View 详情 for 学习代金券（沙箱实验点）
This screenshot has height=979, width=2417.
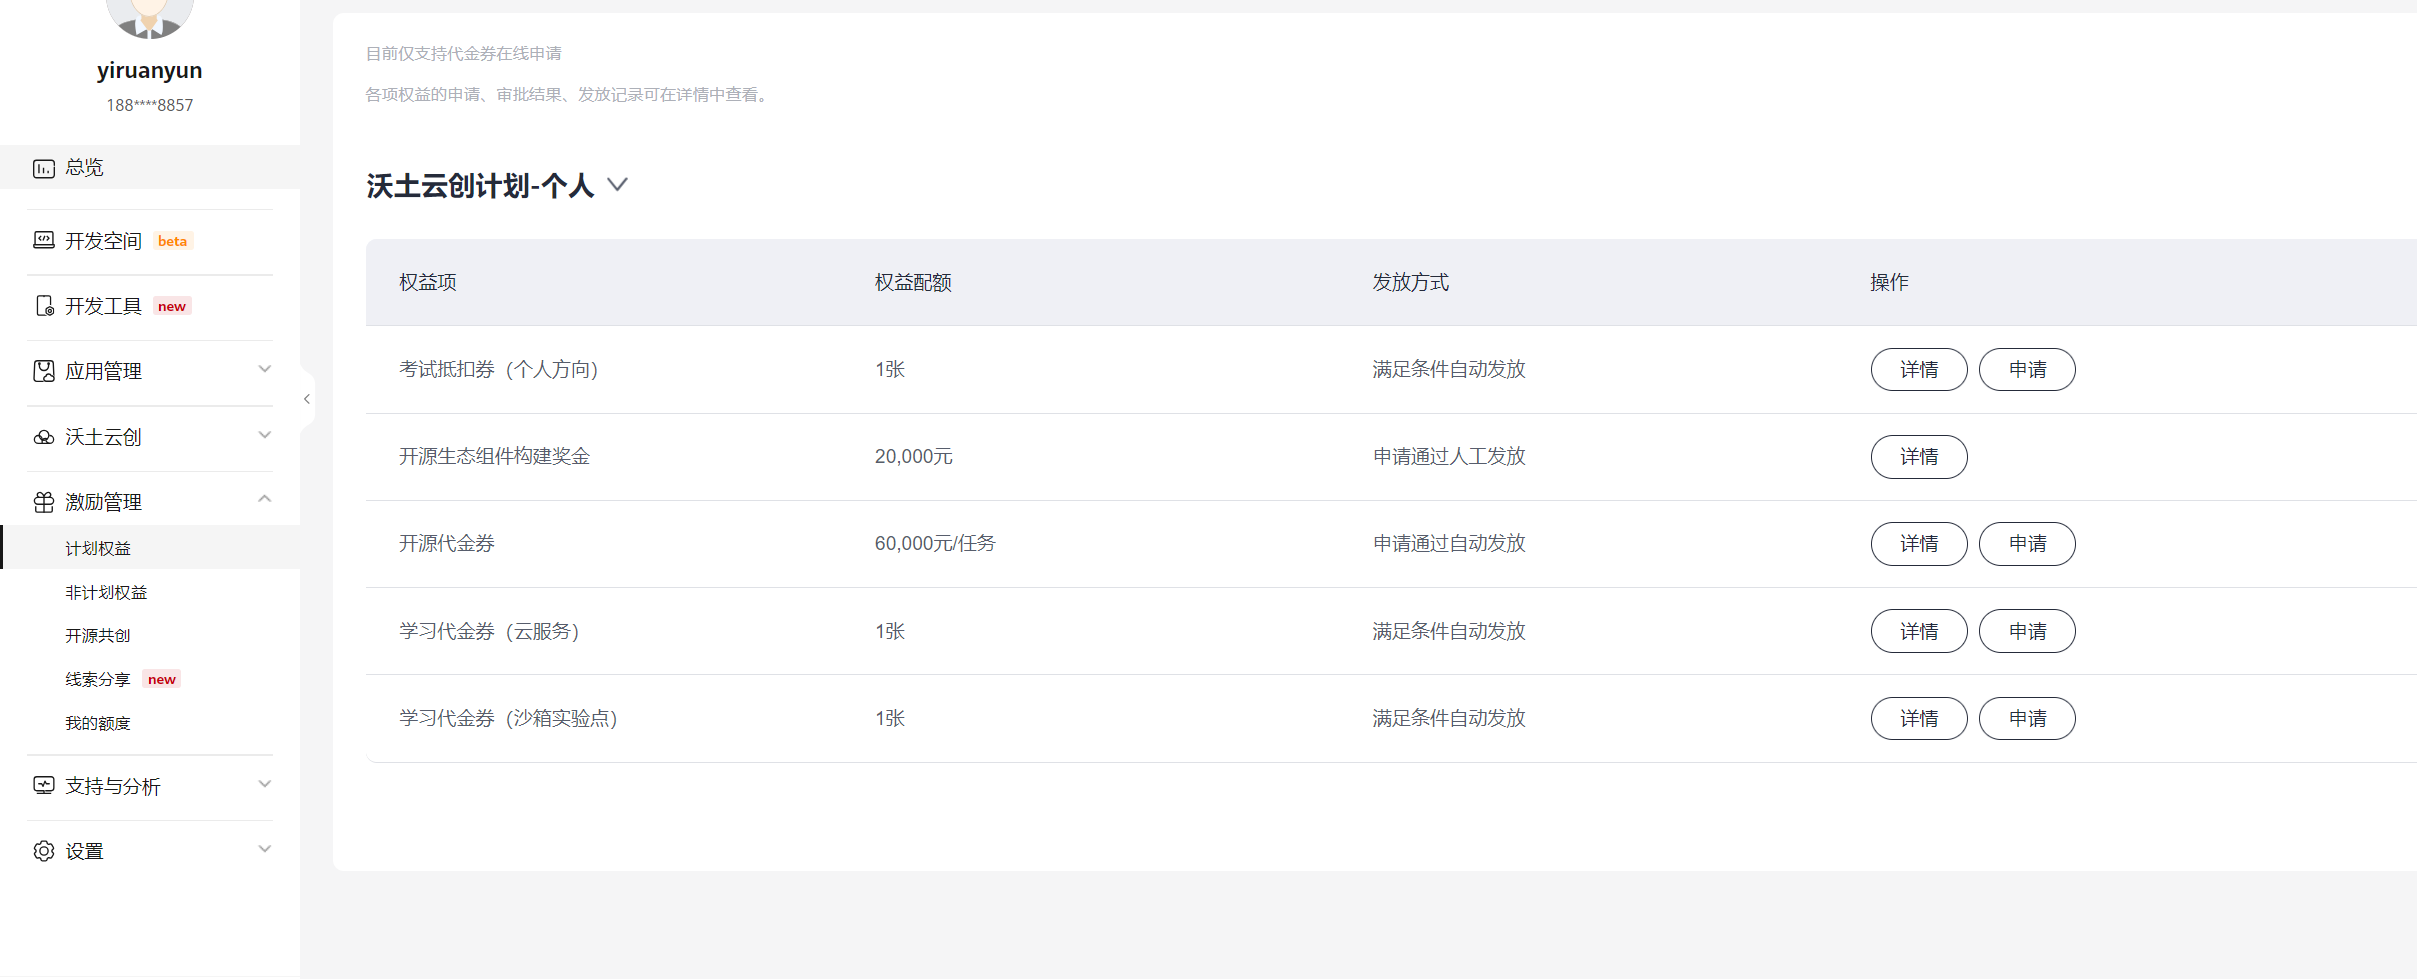(1919, 718)
